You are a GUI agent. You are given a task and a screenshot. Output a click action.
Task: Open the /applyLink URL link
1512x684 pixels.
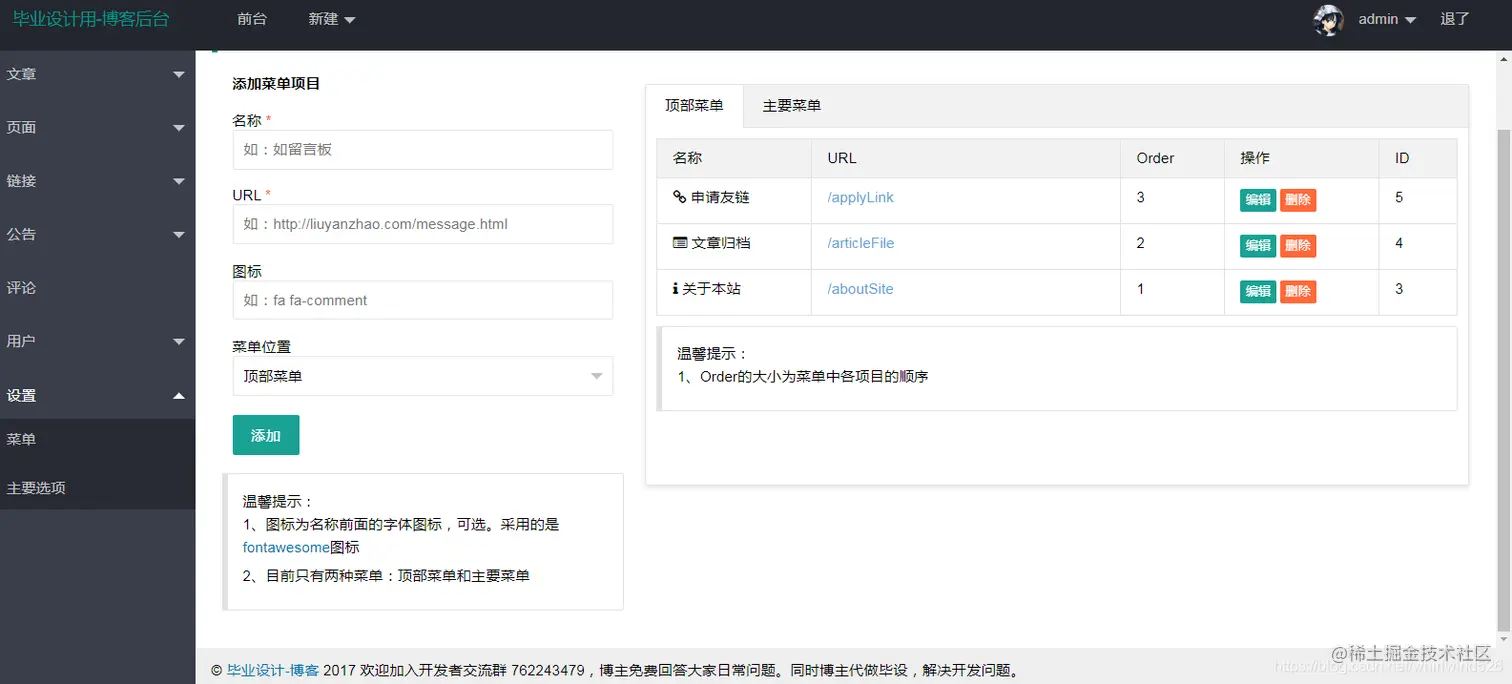[861, 197]
